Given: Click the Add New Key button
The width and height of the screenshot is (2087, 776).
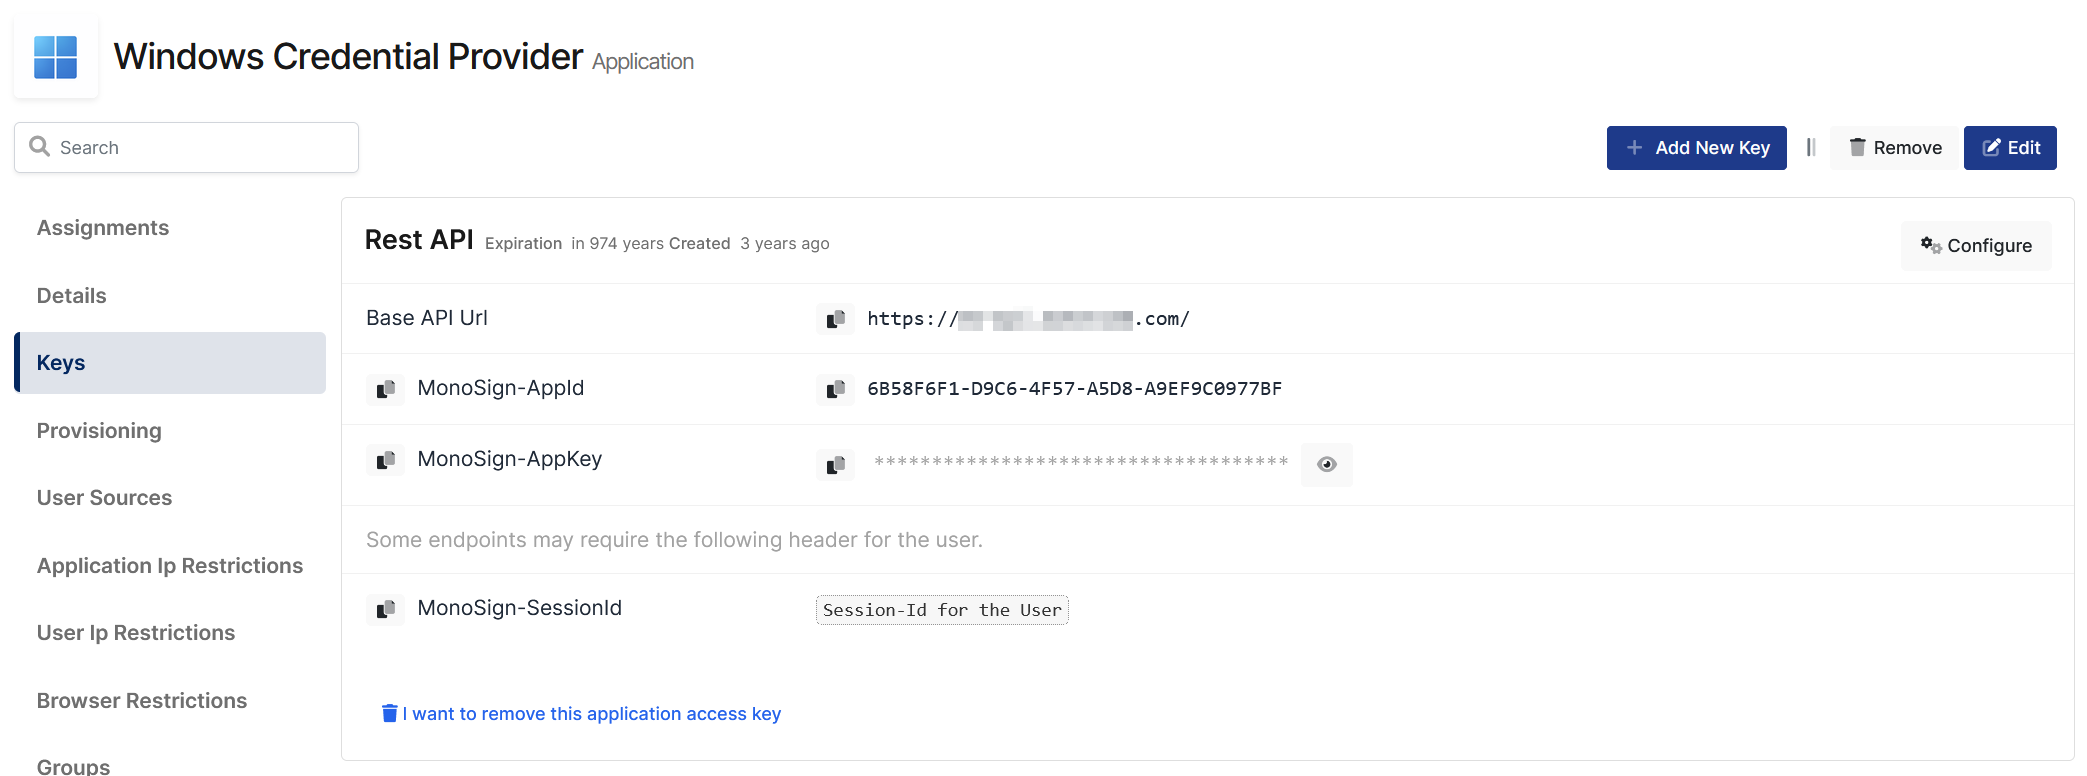Looking at the screenshot, I should click(1696, 148).
